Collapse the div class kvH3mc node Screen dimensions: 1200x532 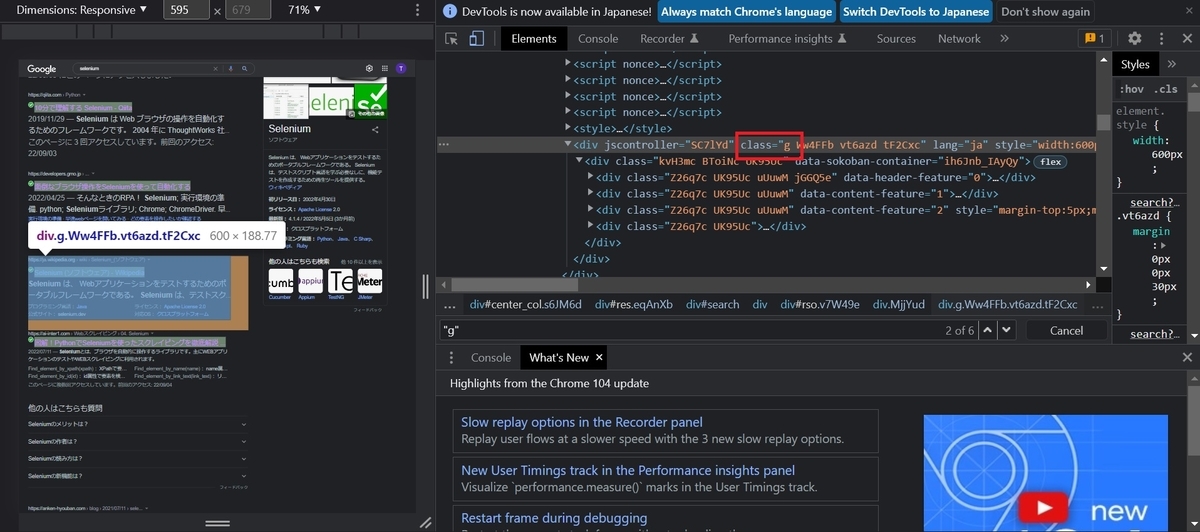(x=579, y=161)
